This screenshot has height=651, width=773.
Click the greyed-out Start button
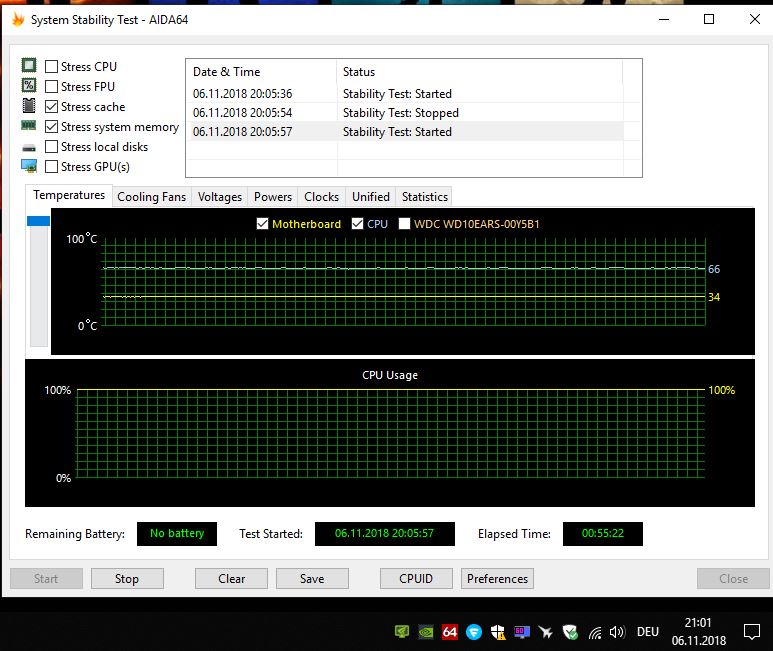coord(46,579)
